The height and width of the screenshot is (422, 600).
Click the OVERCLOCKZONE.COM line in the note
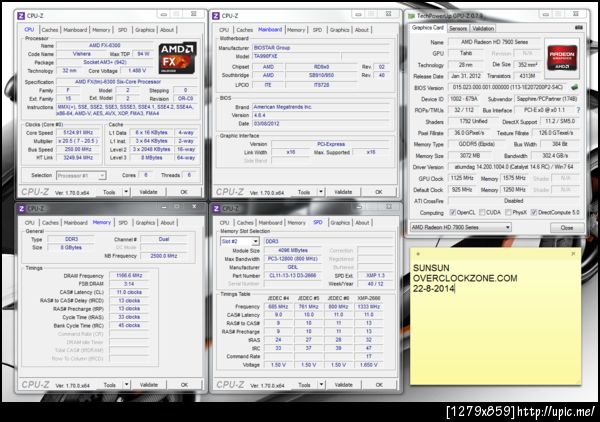[x=465, y=278]
